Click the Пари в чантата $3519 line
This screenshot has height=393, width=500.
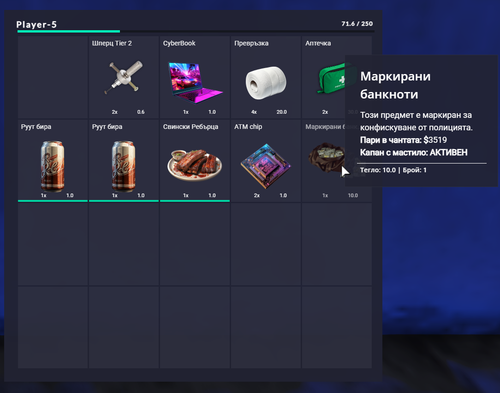click(403, 140)
